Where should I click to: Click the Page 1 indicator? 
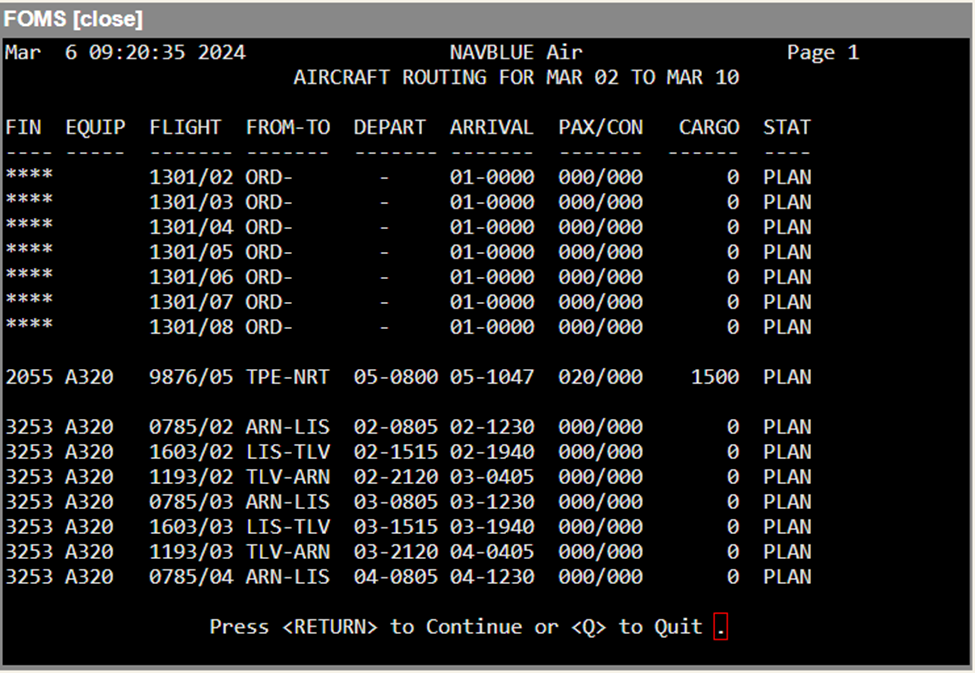coord(823,52)
